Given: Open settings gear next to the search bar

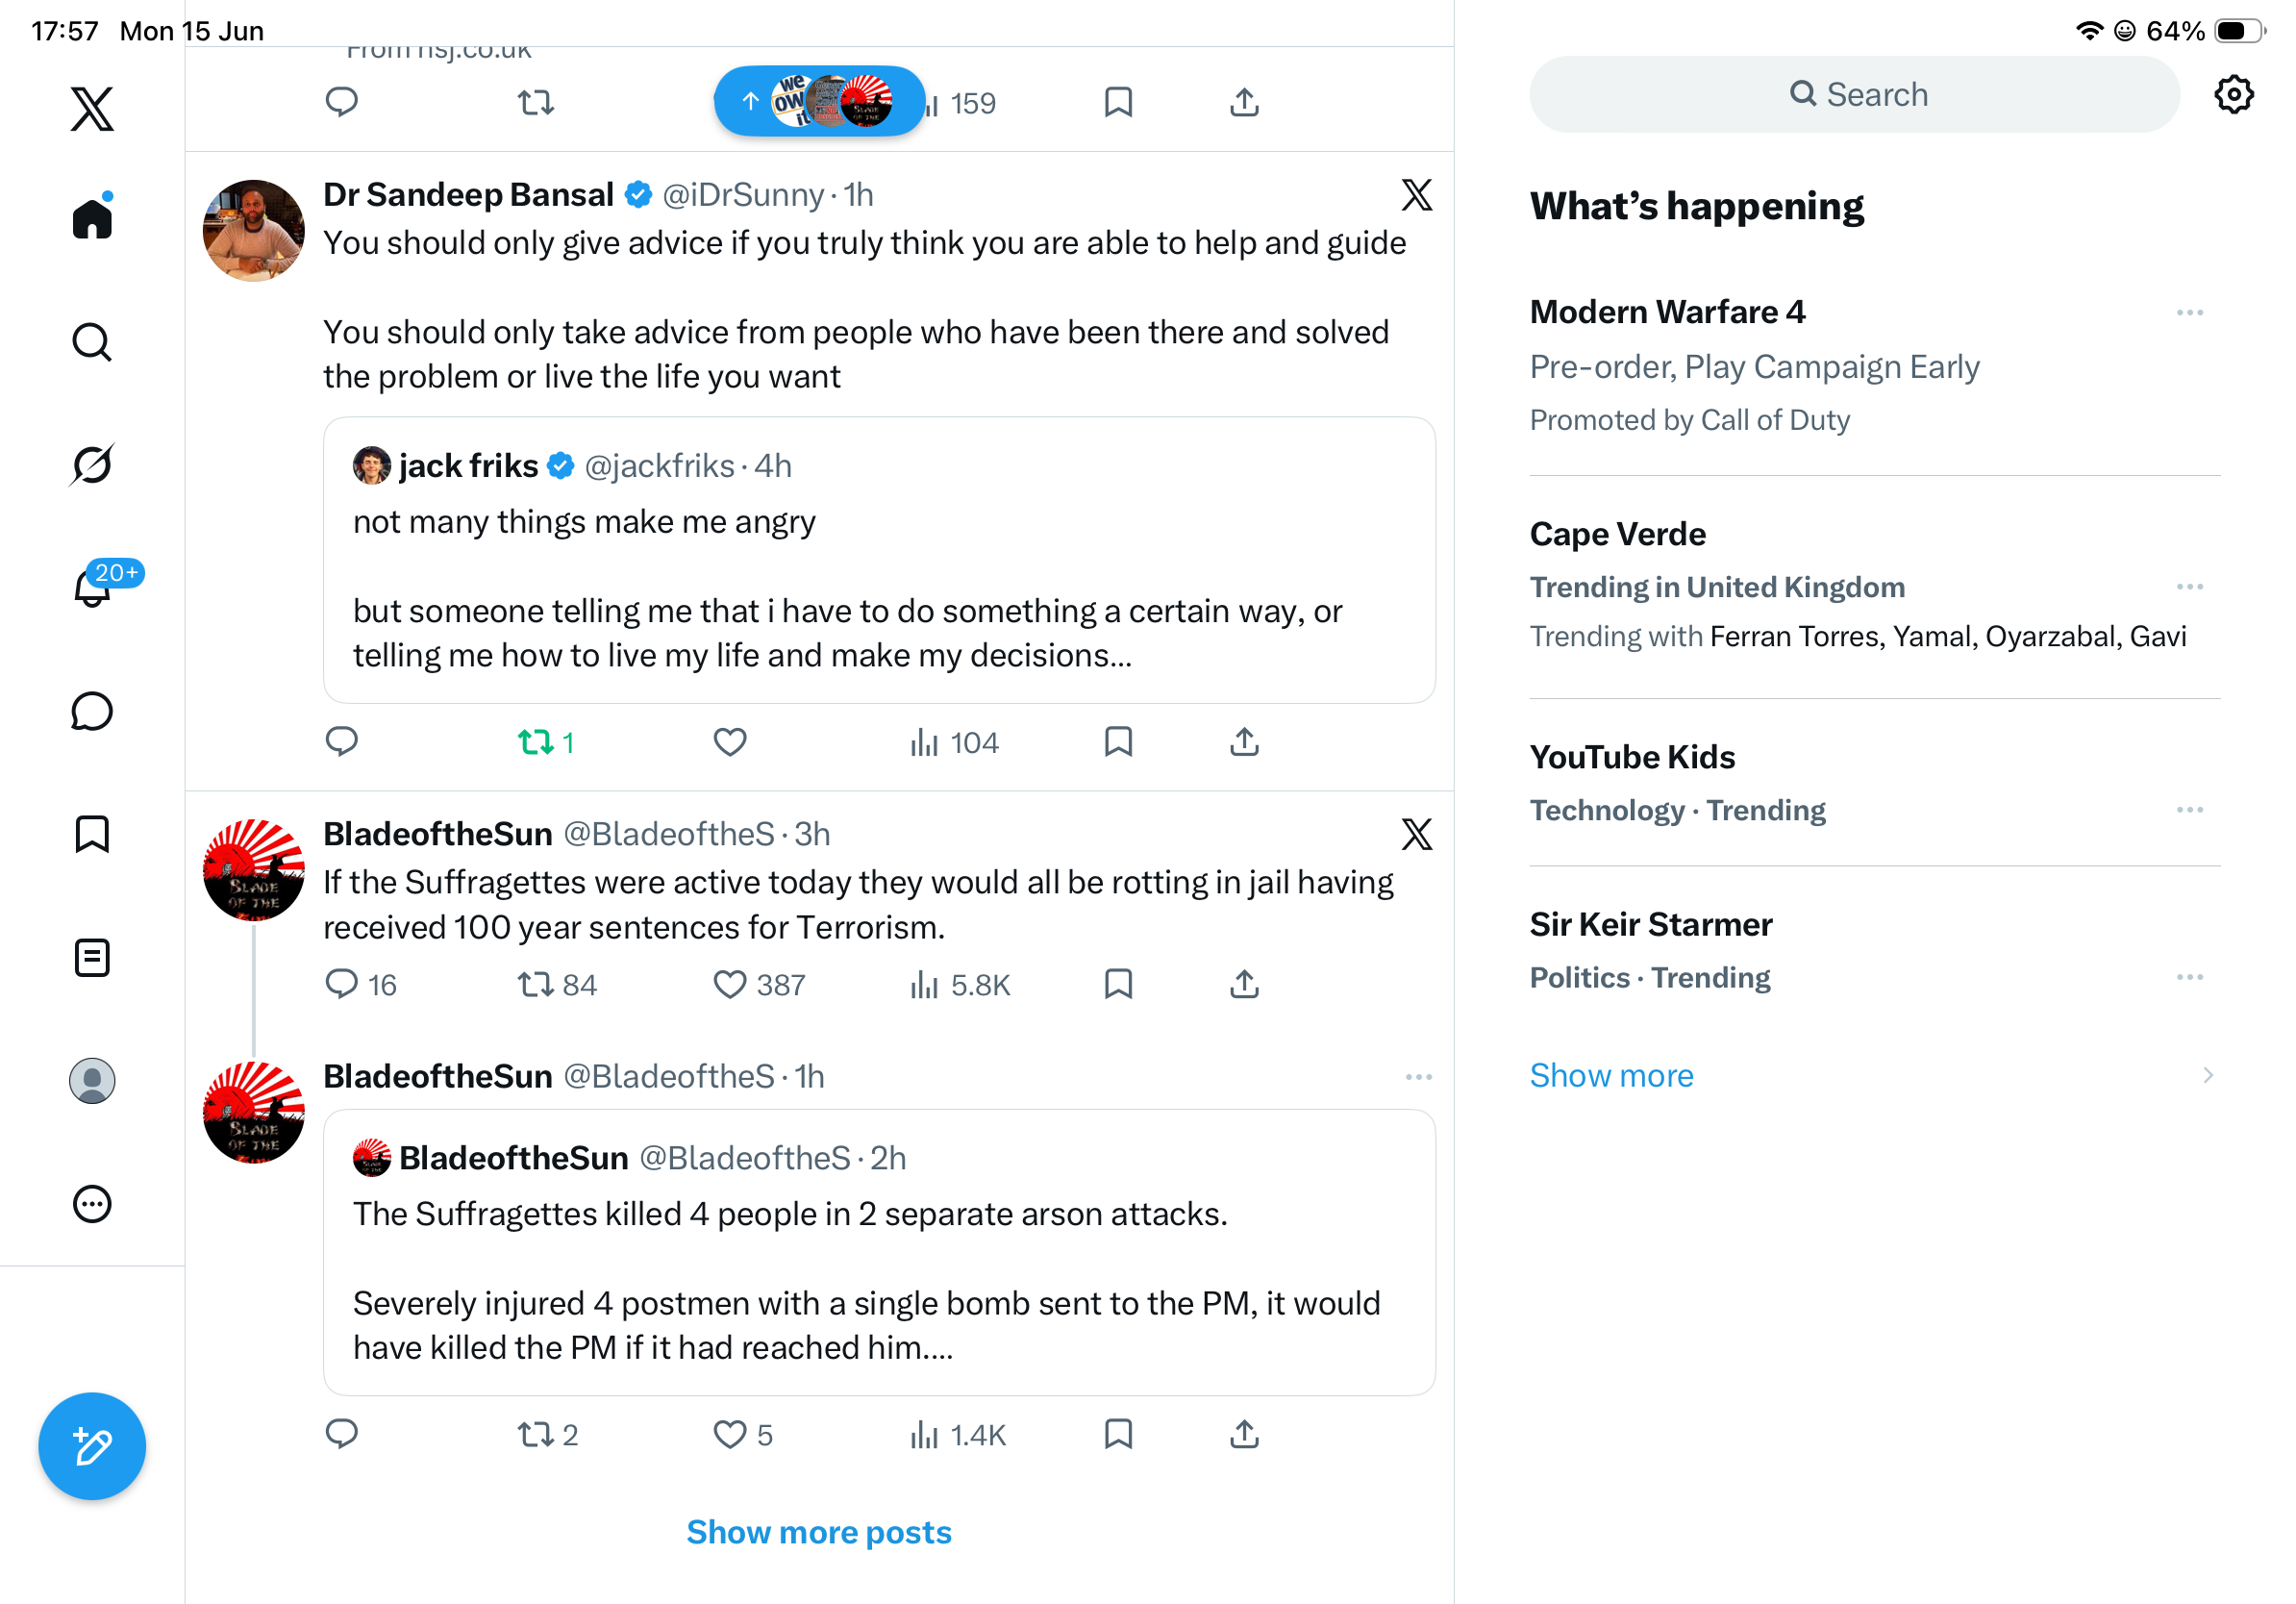Looking at the screenshot, I should pyautogui.click(x=2233, y=95).
